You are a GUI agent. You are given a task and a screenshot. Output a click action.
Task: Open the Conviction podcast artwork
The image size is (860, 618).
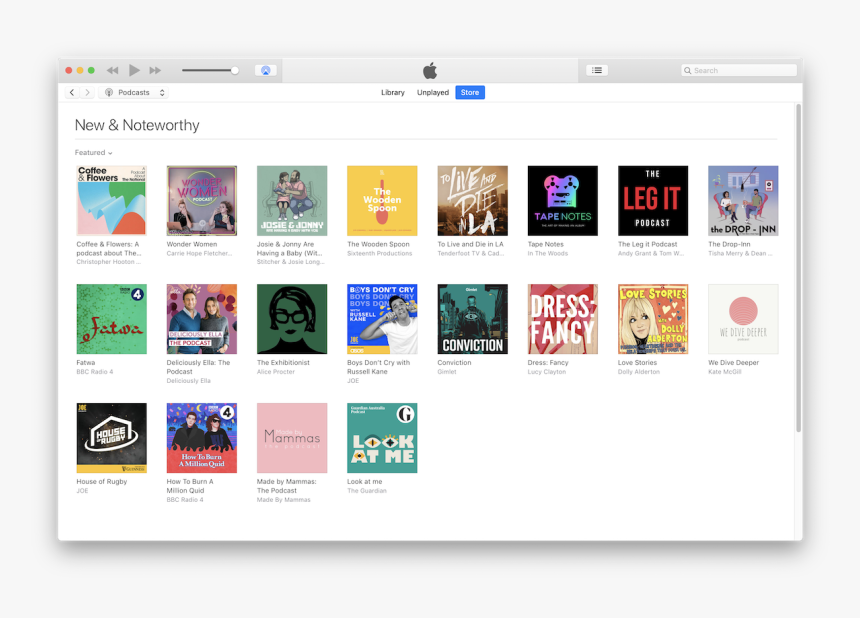[x=472, y=319]
